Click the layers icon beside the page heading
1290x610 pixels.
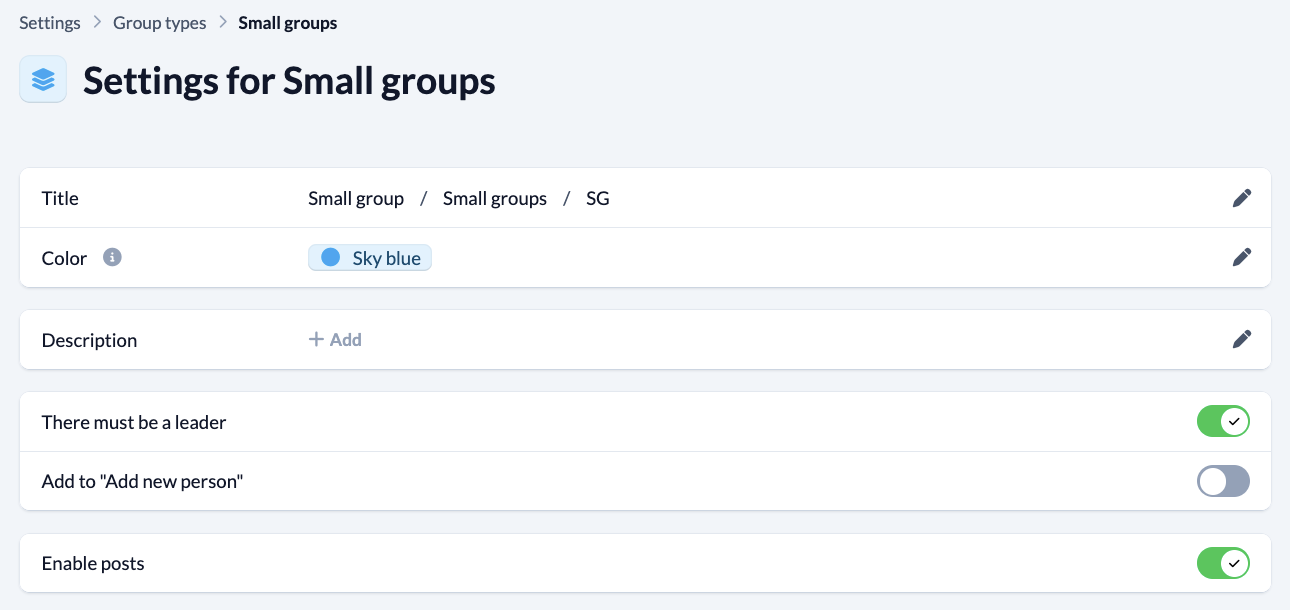(x=43, y=79)
